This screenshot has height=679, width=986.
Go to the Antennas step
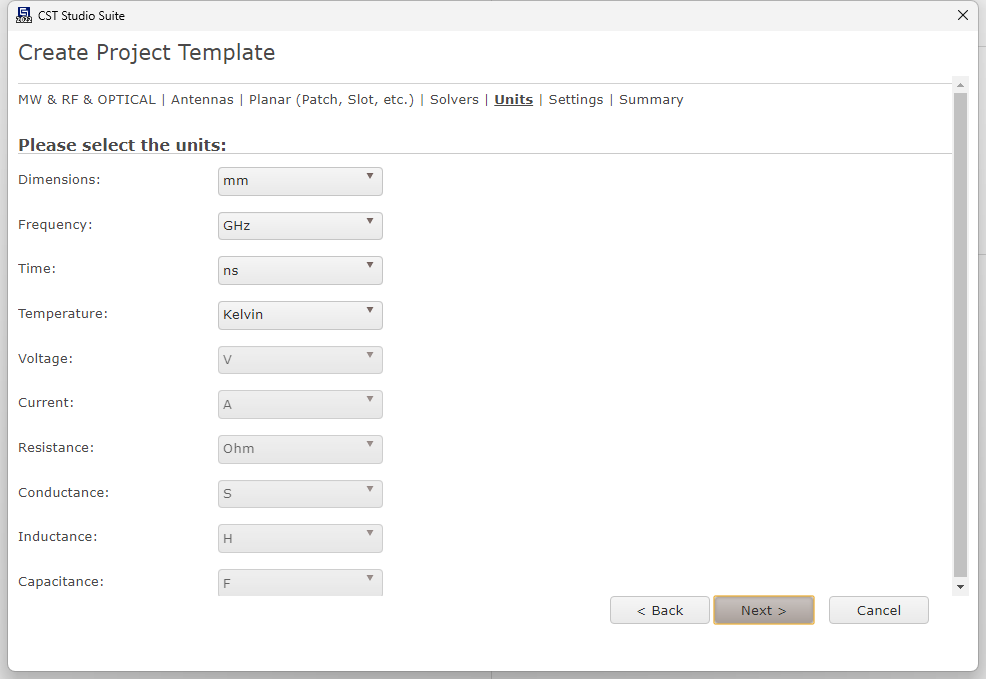(202, 99)
